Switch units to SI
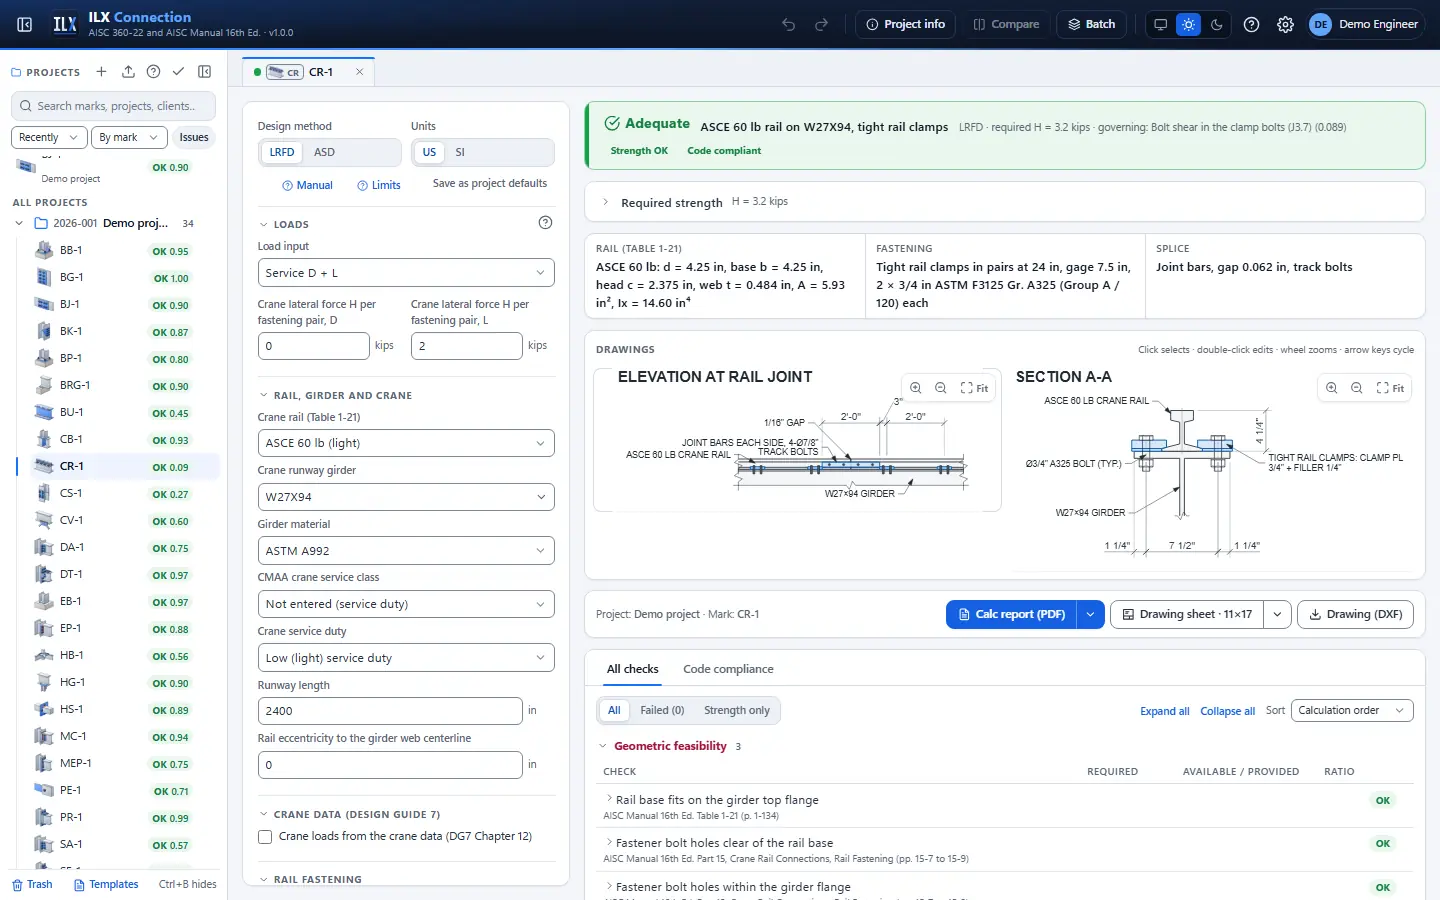The image size is (1440, 900). tap(460, 152)
